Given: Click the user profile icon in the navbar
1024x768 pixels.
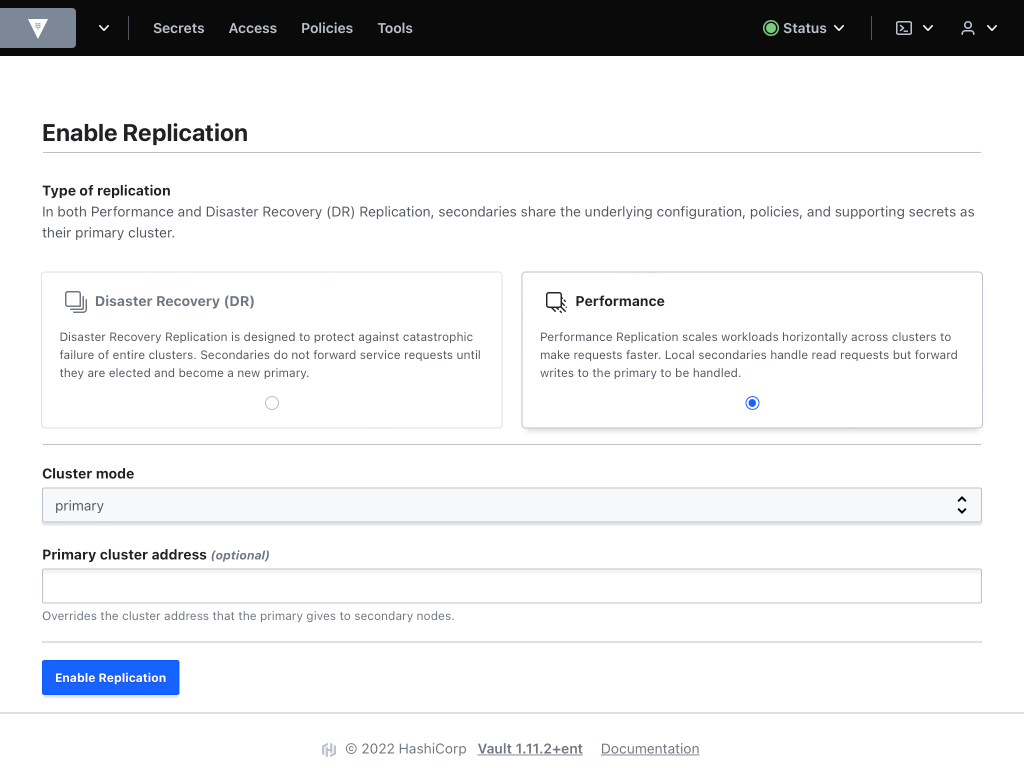Looking at the screenshot, I should click(x=969, y=28).
